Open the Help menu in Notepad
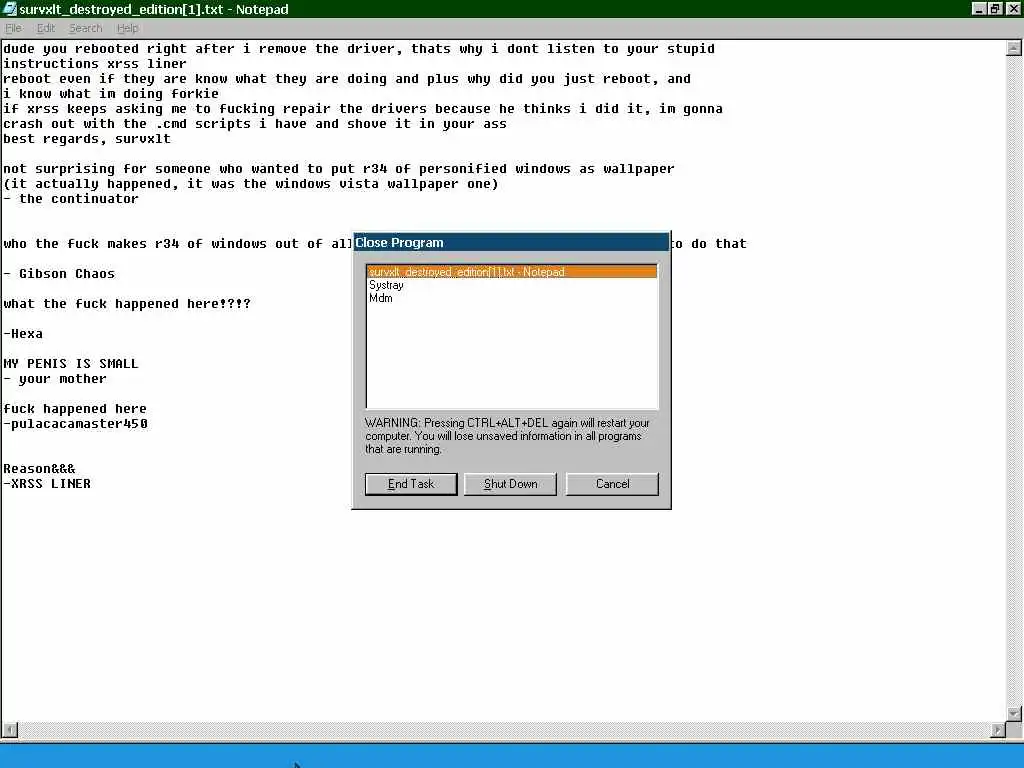The height and width of the screenshot is (768, 1024). [127, 28]
